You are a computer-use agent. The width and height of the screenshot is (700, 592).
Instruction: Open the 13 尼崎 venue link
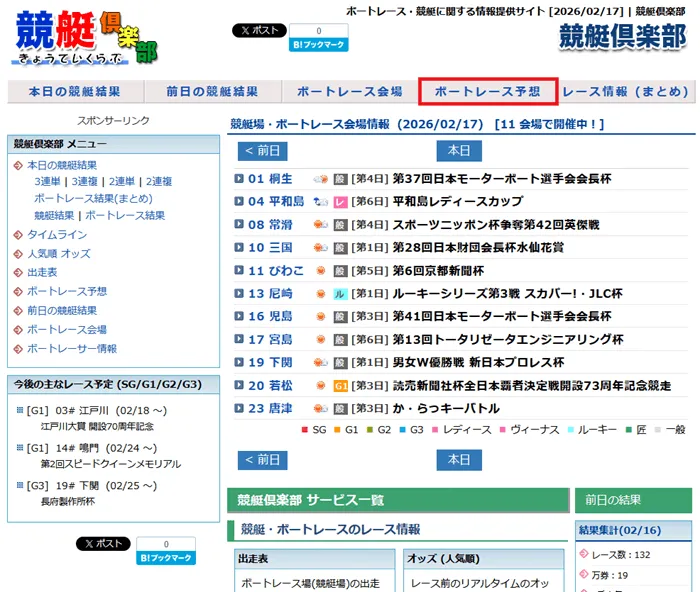pyautogui.click(x=270, y=294)
